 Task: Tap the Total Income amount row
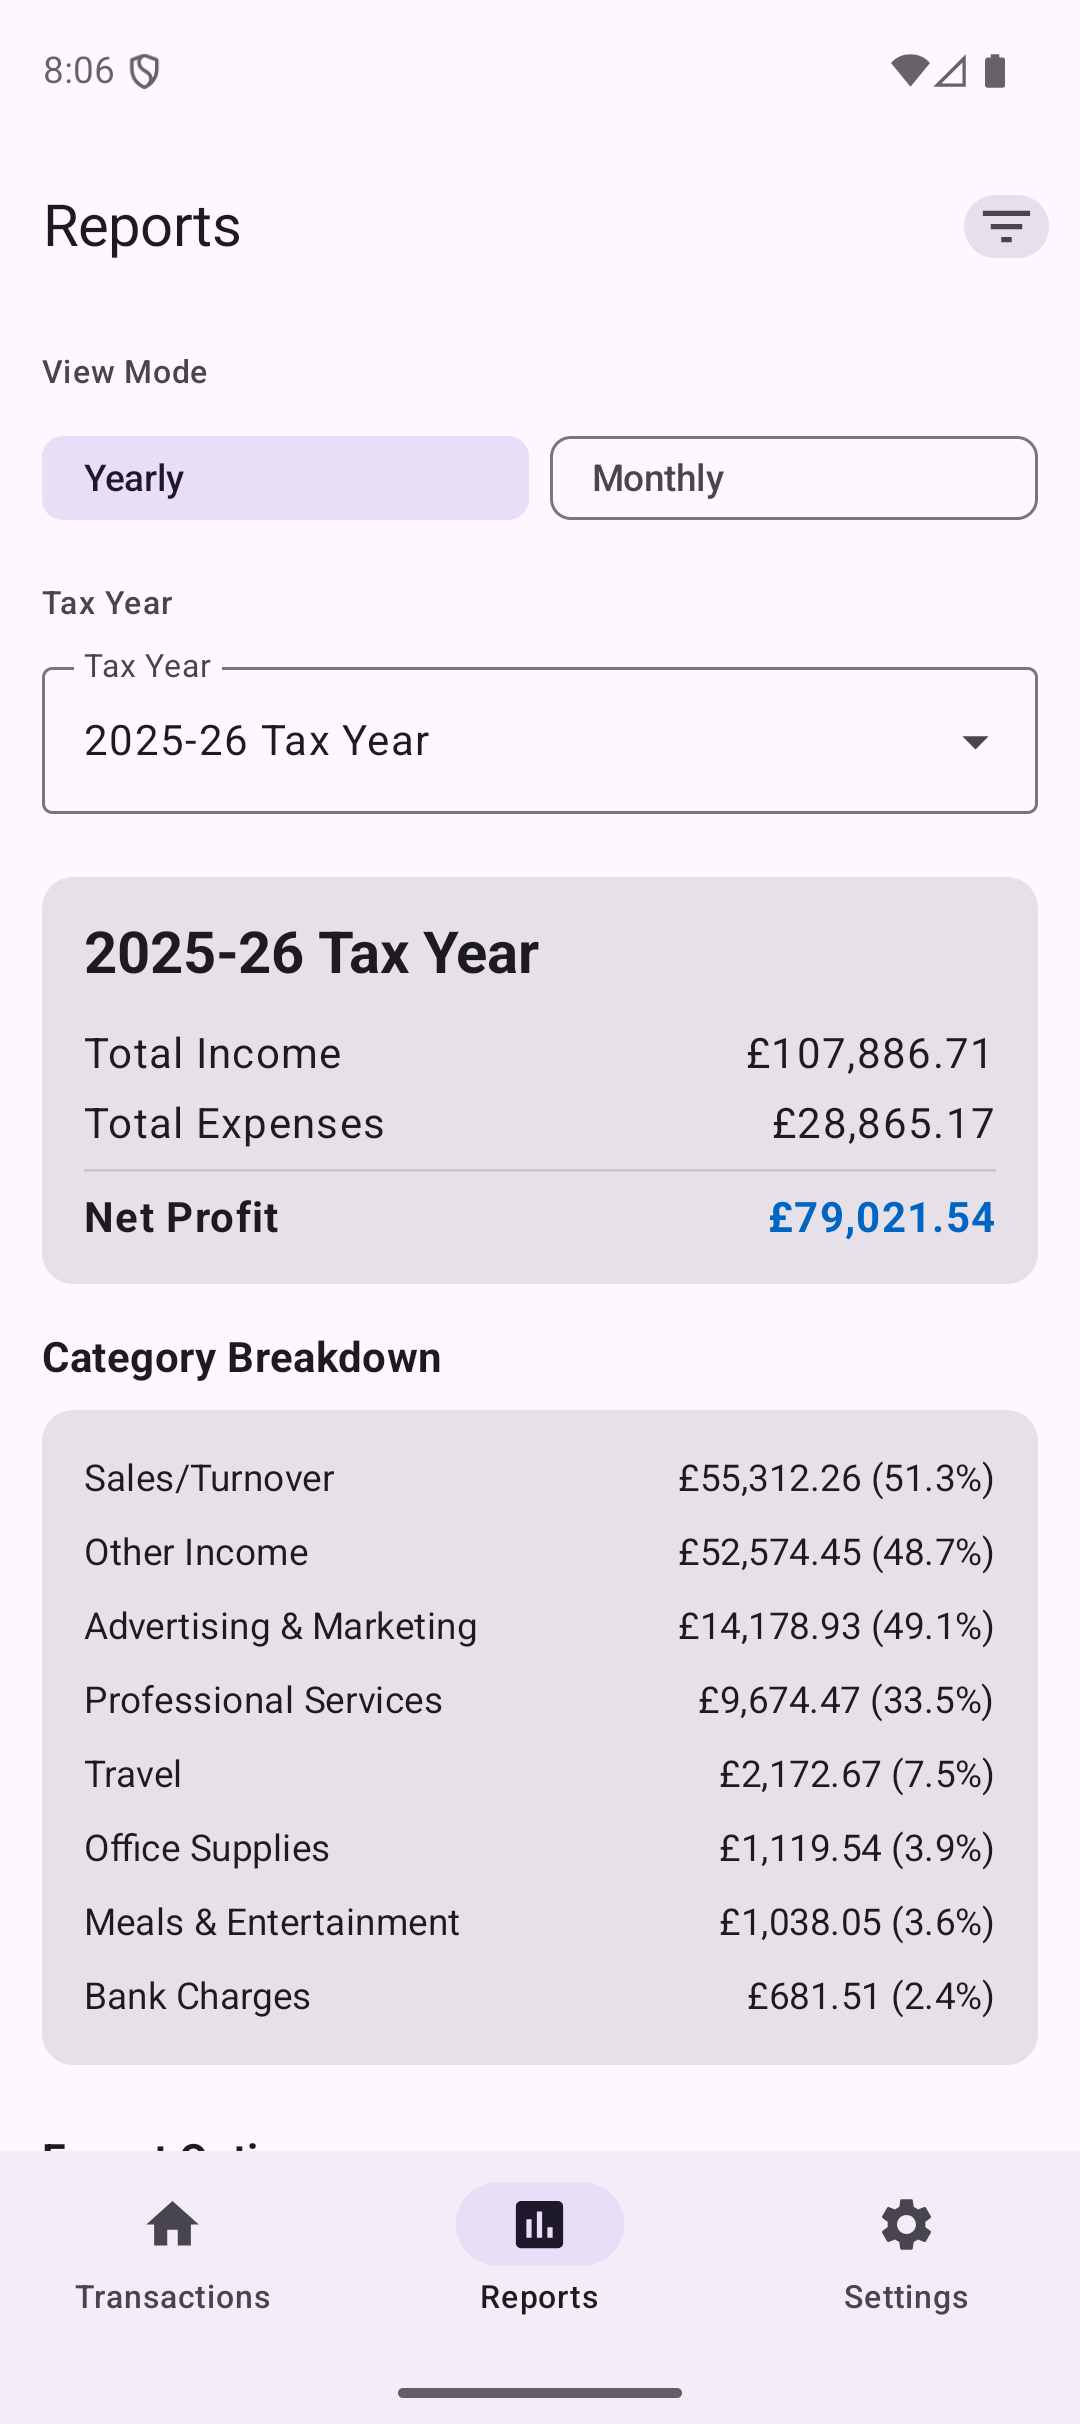[539, 1053]
